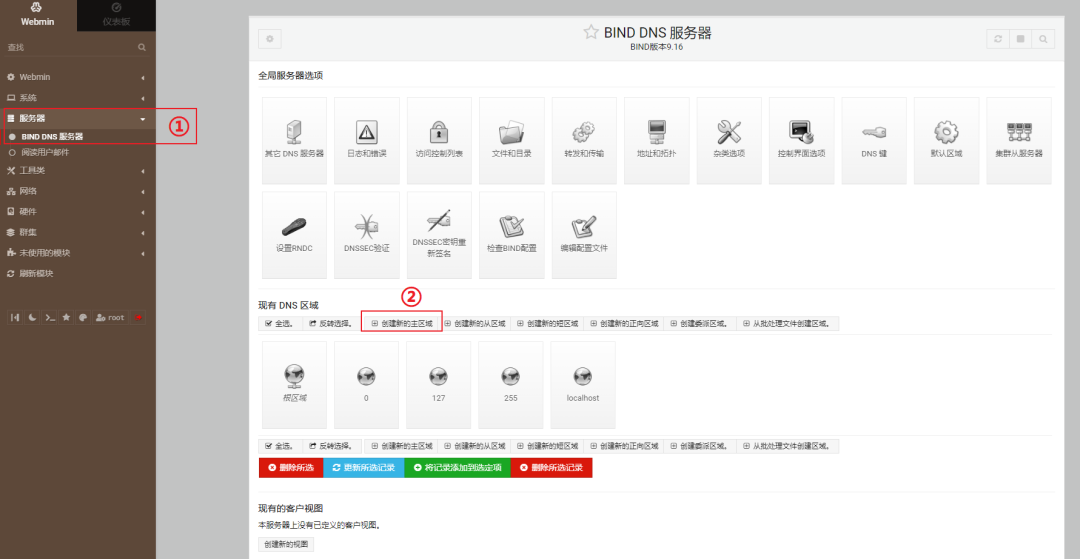Click 创建新的正向区域 above the zone icons
Image resolution: width=1080 pixels, height=559 pixels.
point(623,323)
